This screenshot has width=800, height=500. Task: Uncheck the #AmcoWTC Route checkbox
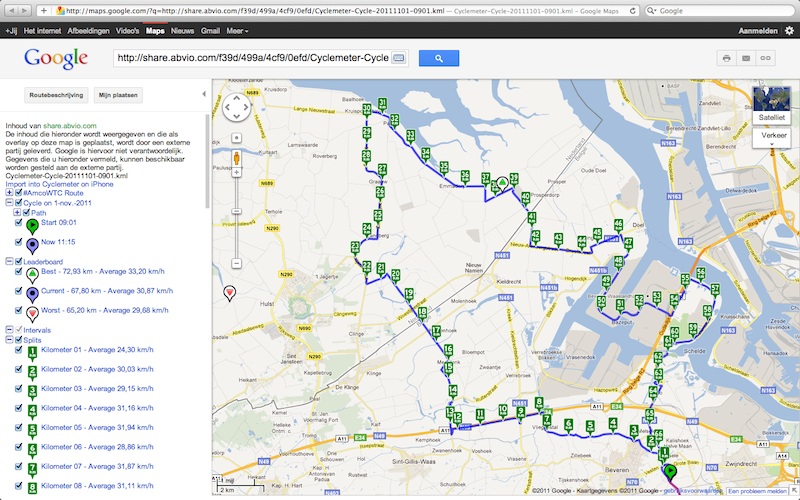pyautogui.click(x=19, y=193)
